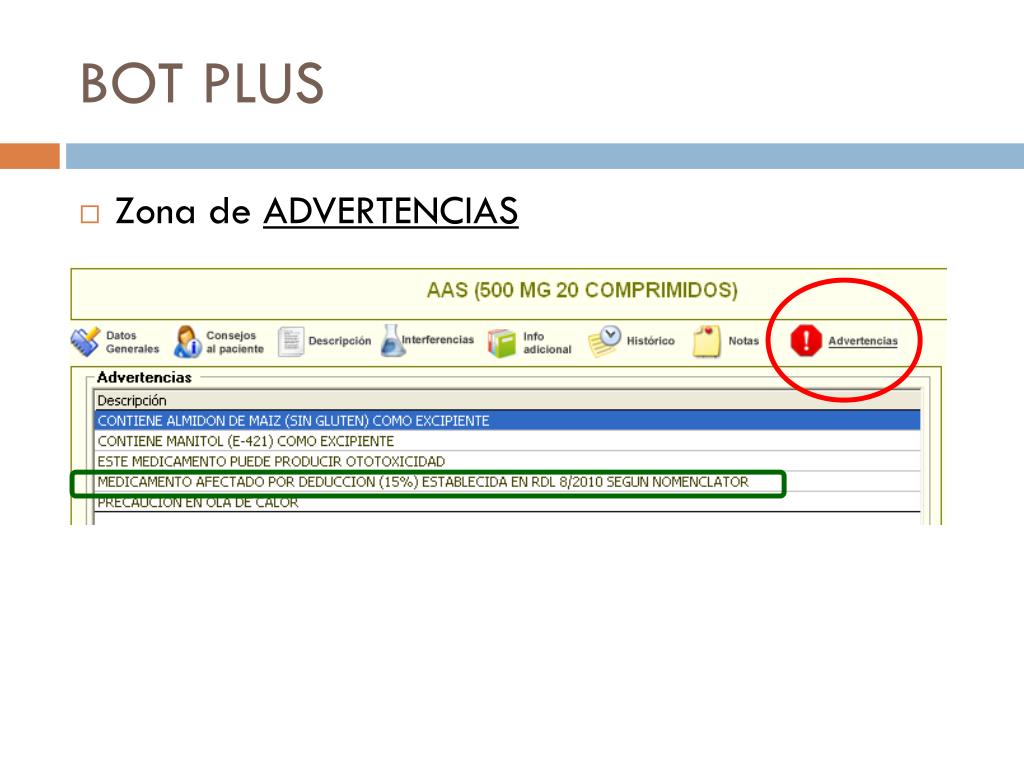Go to the Interferencias tab label
The width and height of the screenshot is (1024, 768).
click(438, 340)
